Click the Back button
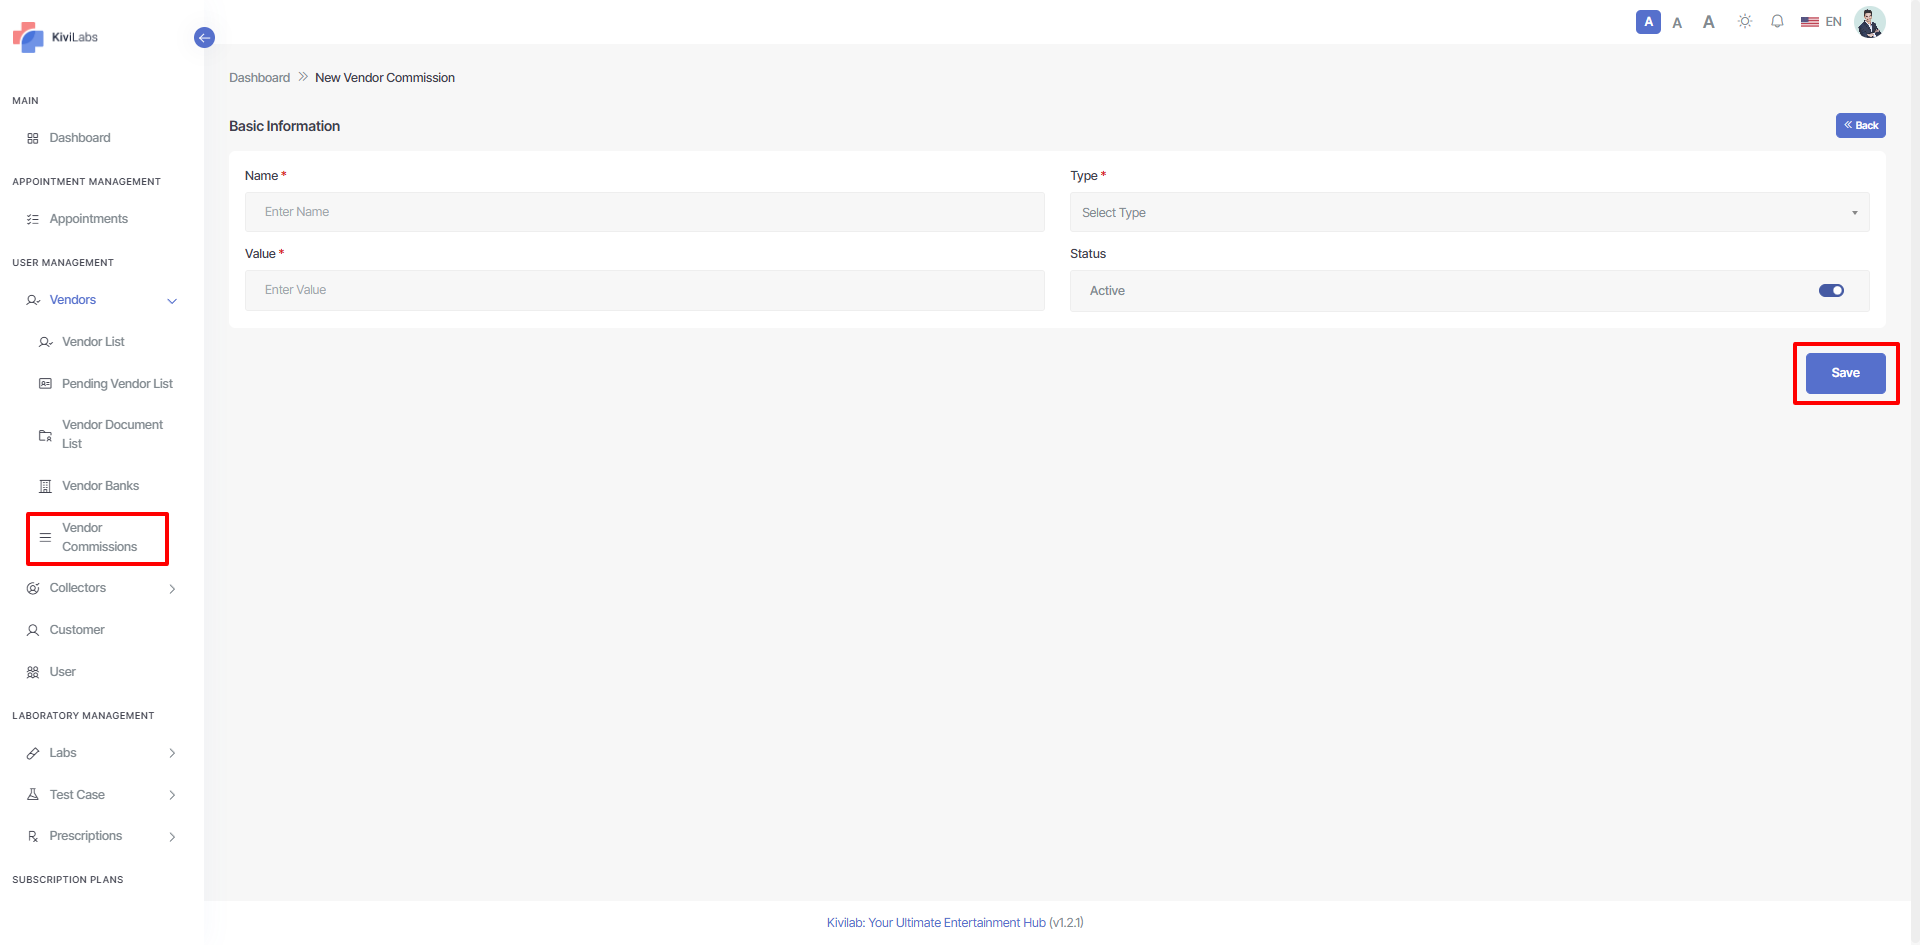Screen dimensions: 1920x945 tap(1860, 125)
